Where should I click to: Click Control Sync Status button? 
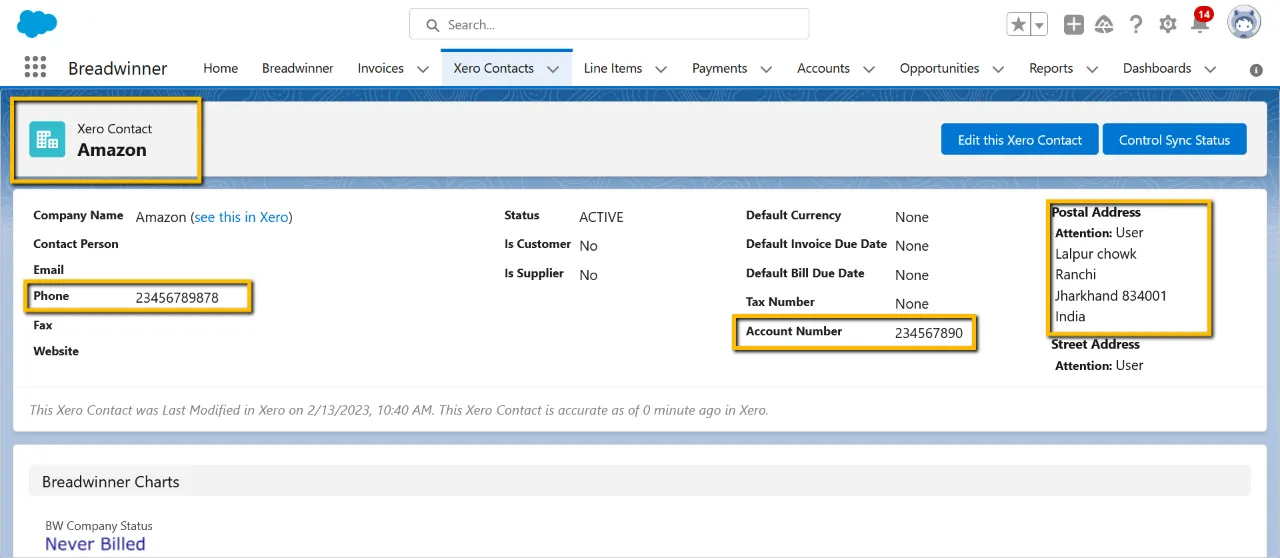[x=1174, y=140]
